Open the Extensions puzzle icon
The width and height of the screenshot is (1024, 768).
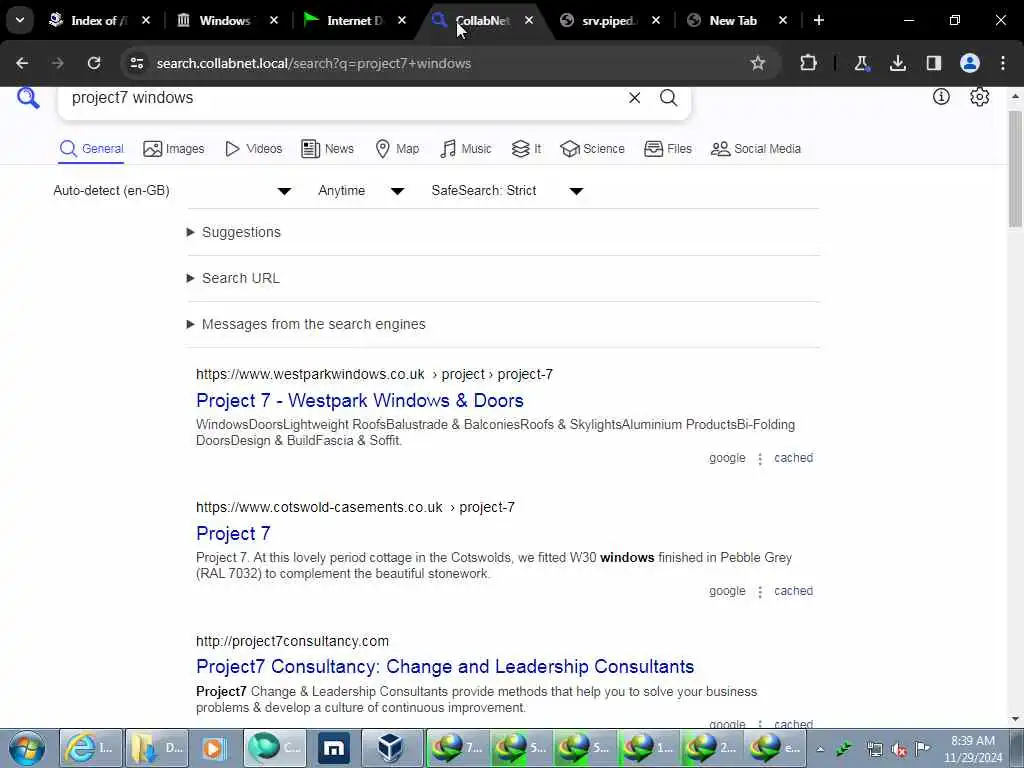tap(808, 63)
